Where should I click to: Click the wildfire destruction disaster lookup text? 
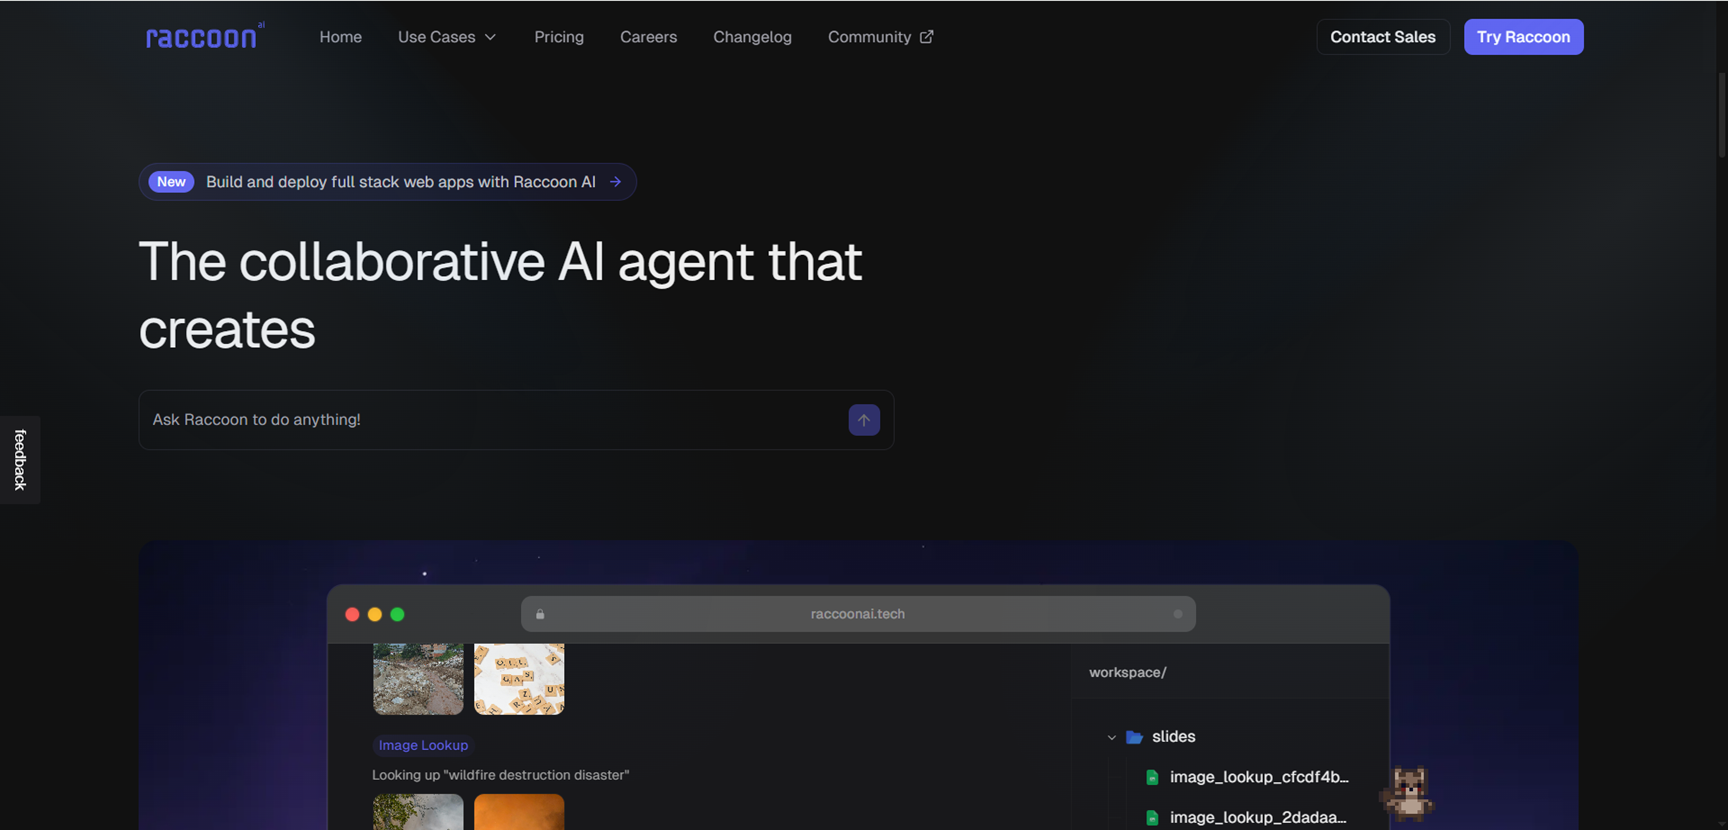pos(500,775)
